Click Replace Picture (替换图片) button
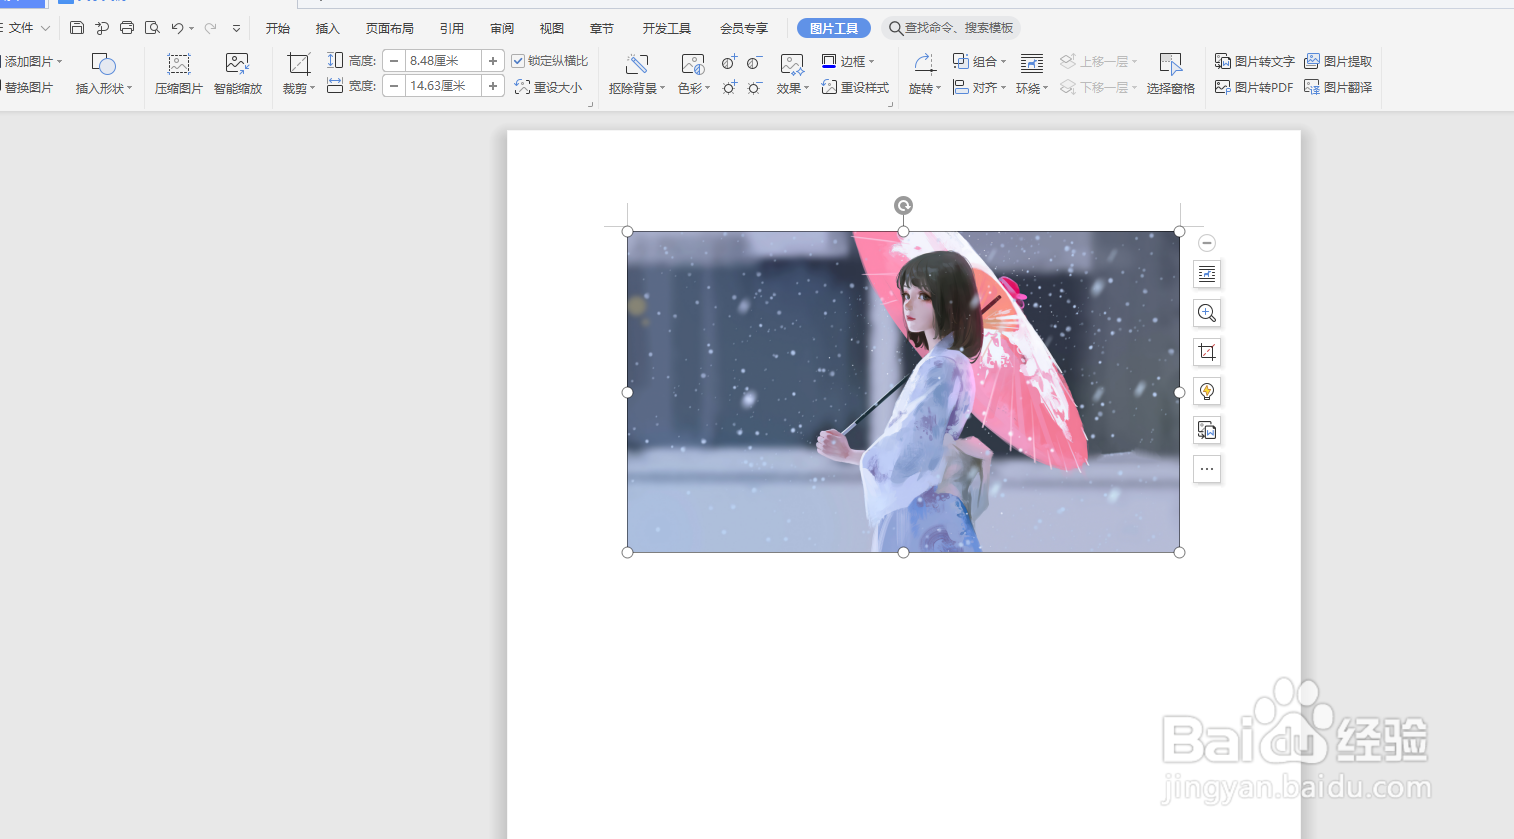Viewport: 1514px width, 839px height. (27, 88)
